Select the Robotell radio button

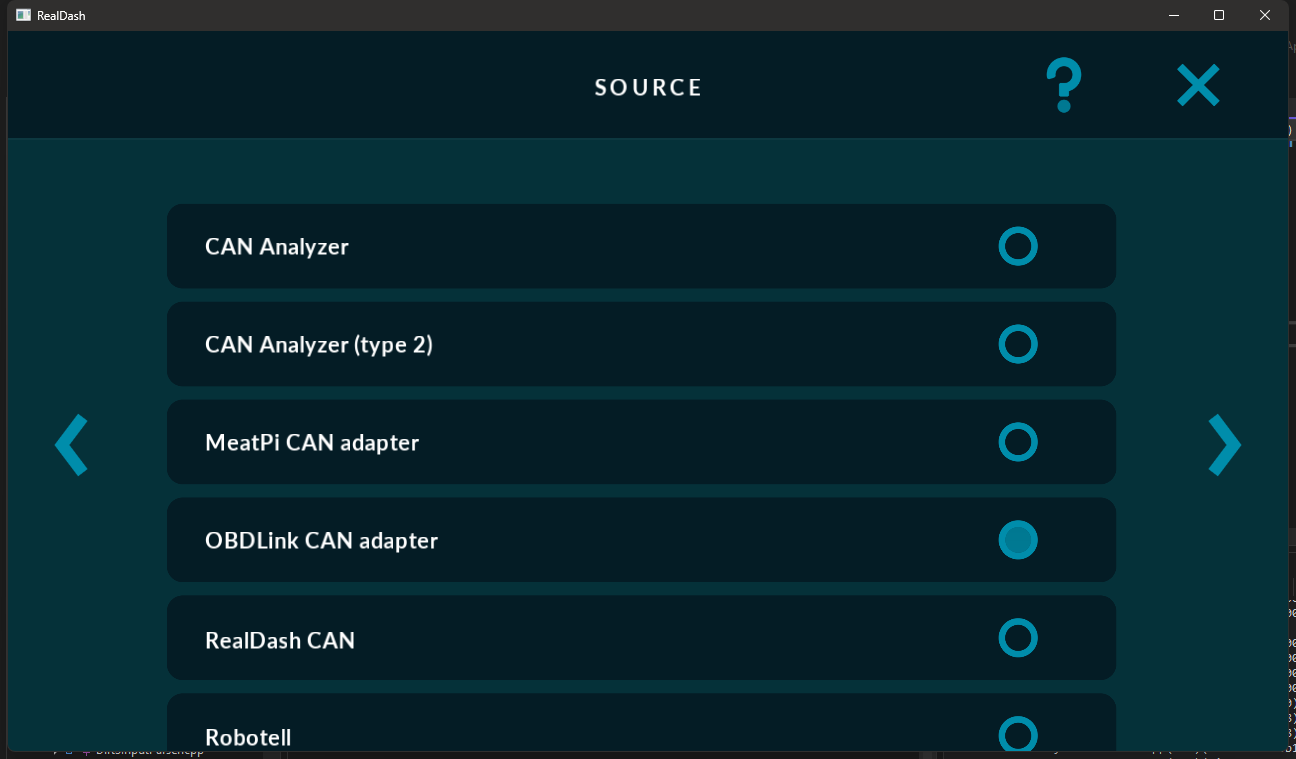[x=1017, y=734]
